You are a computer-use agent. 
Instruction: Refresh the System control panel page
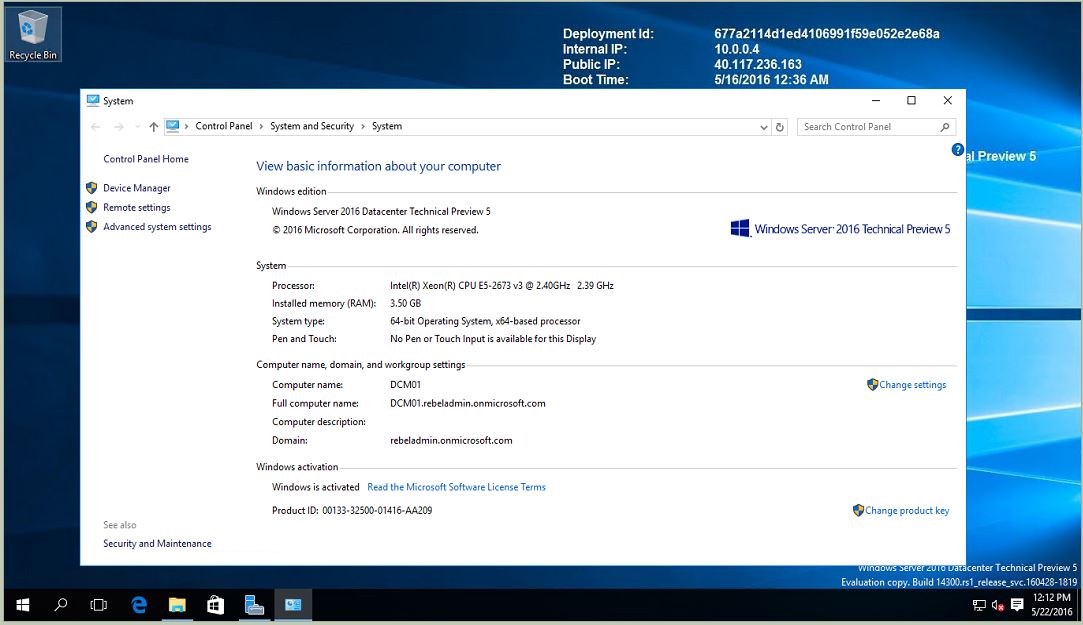[x=780, y=127]
